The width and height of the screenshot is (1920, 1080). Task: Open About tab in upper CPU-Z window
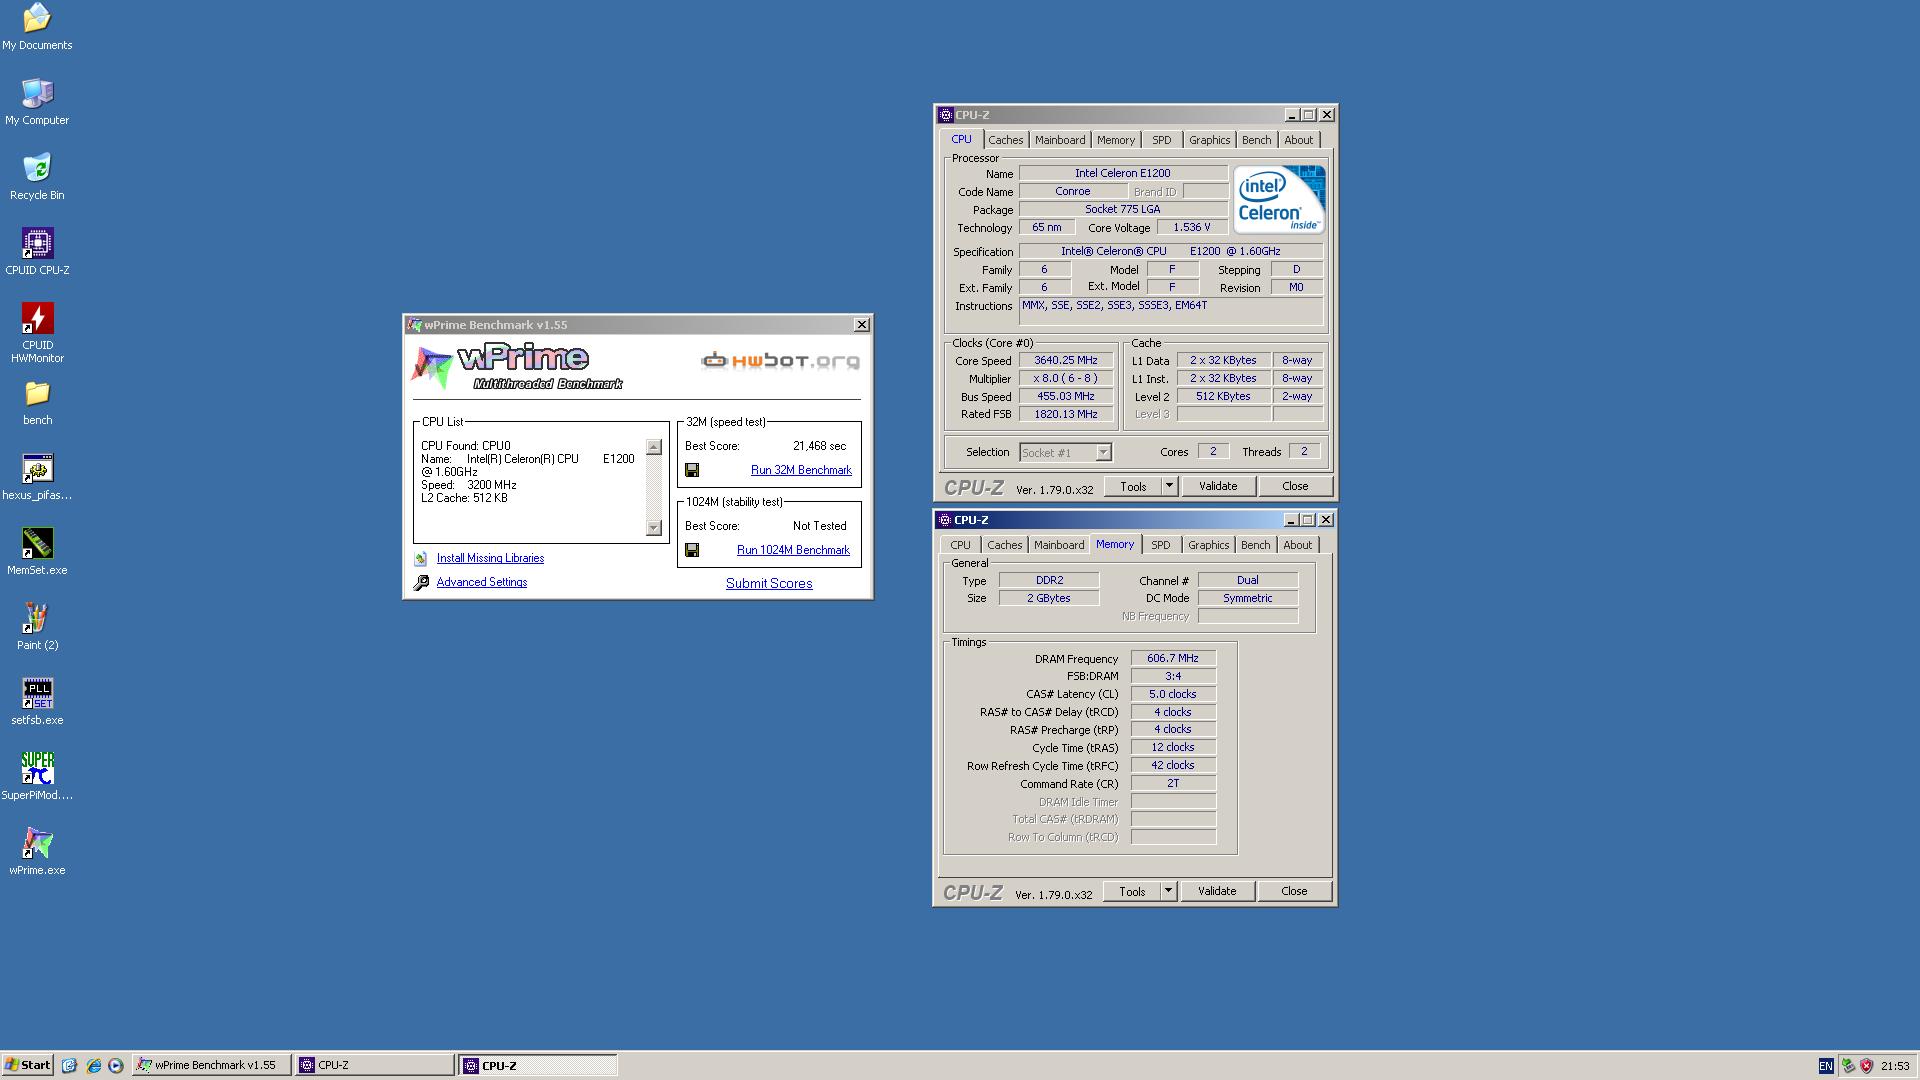click(x=1298, y=140)
